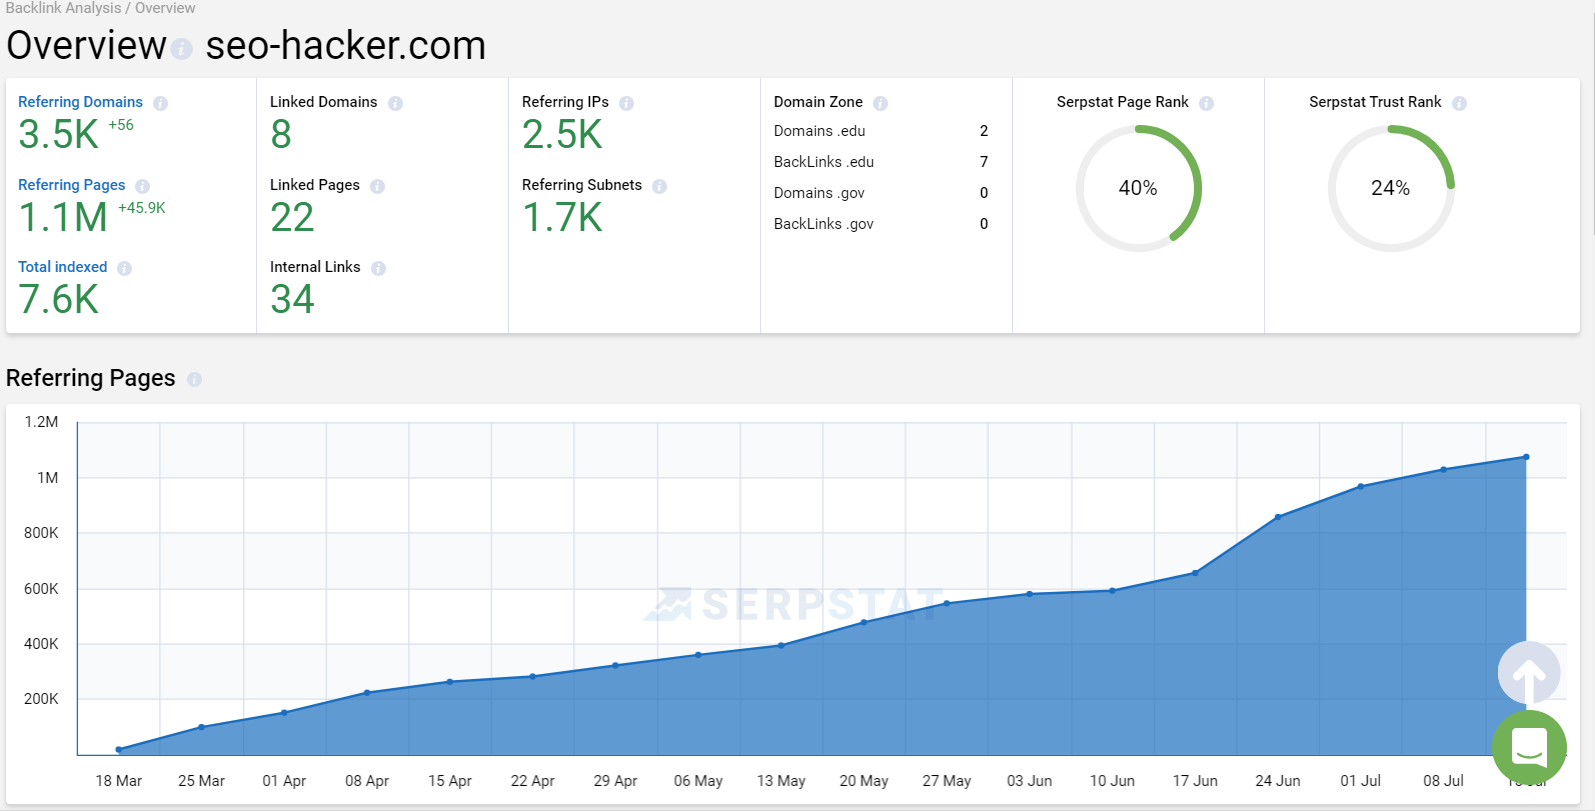Viewport: 1595px width, 811px height.
Task: Click info icon next to Referring IPs
Action: coord(626,103)
